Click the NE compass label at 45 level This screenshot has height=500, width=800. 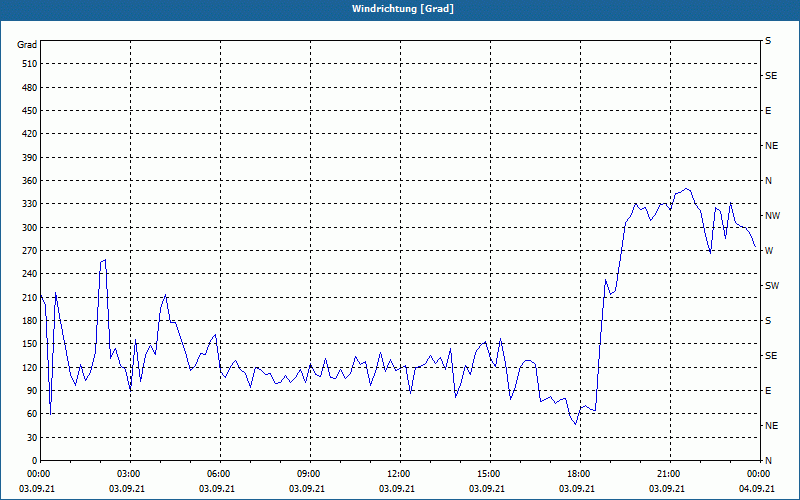point(771,426)
